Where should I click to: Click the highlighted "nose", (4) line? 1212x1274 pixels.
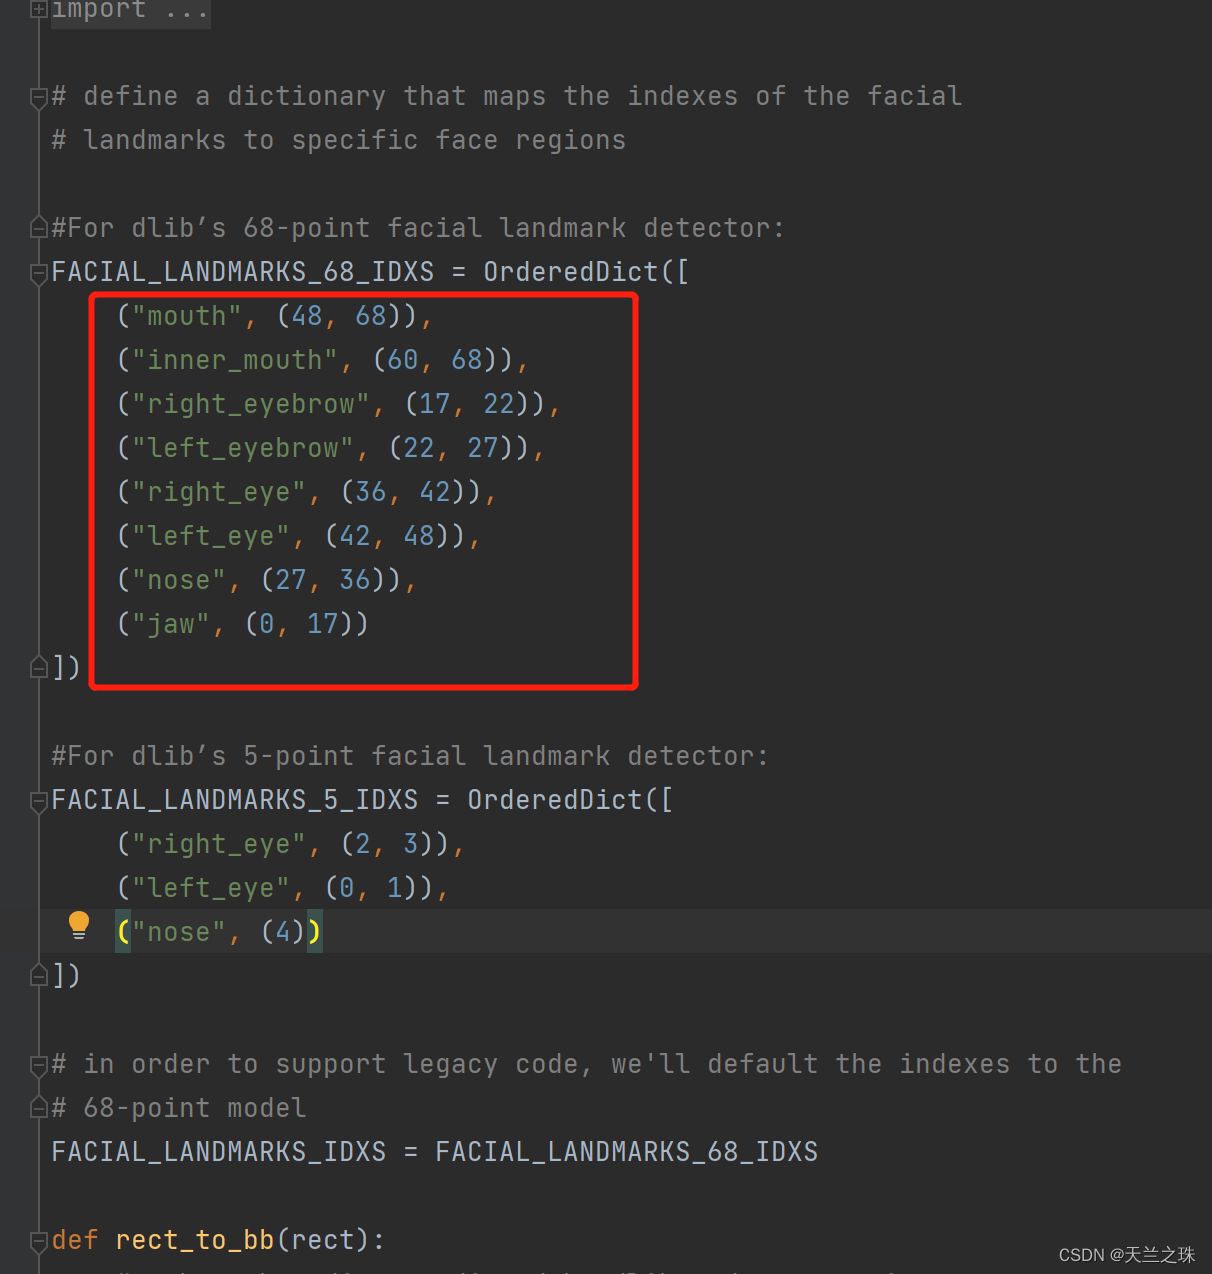(218, 932)
